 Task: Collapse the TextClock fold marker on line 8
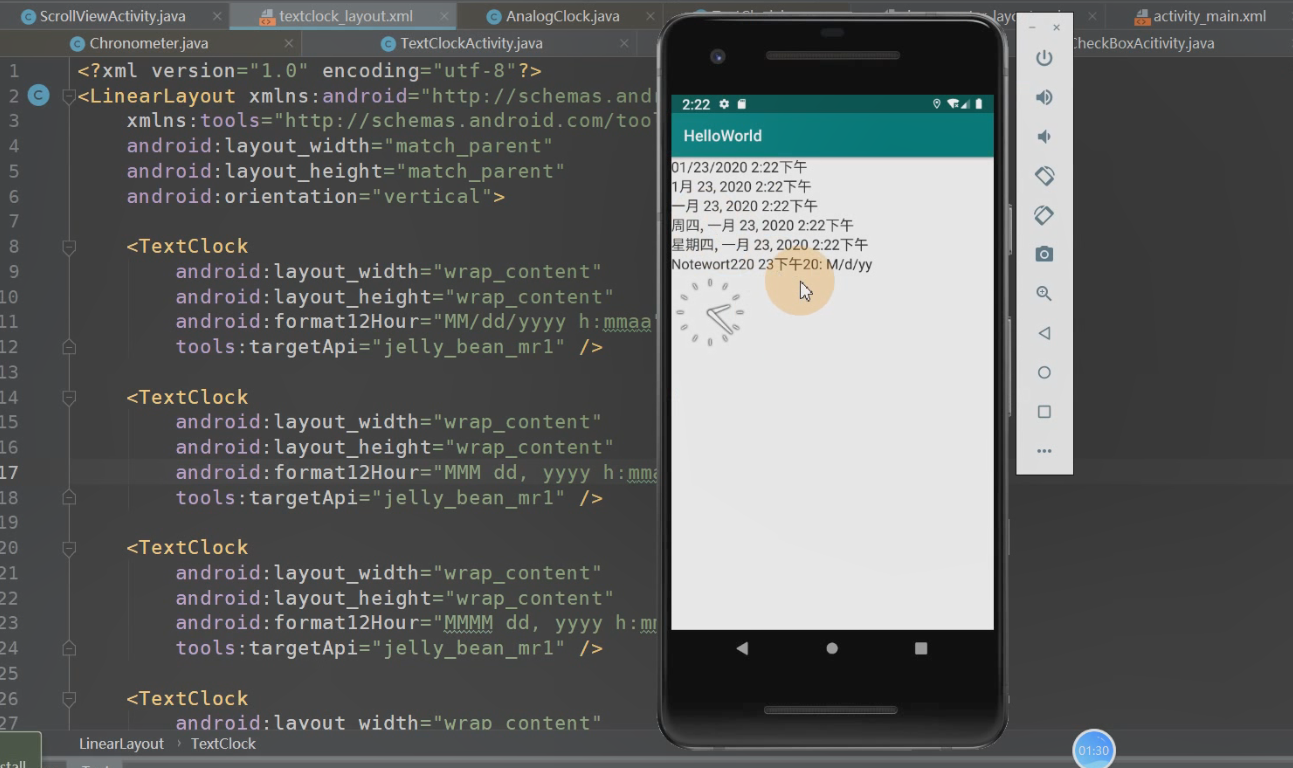tap(68, 246)
